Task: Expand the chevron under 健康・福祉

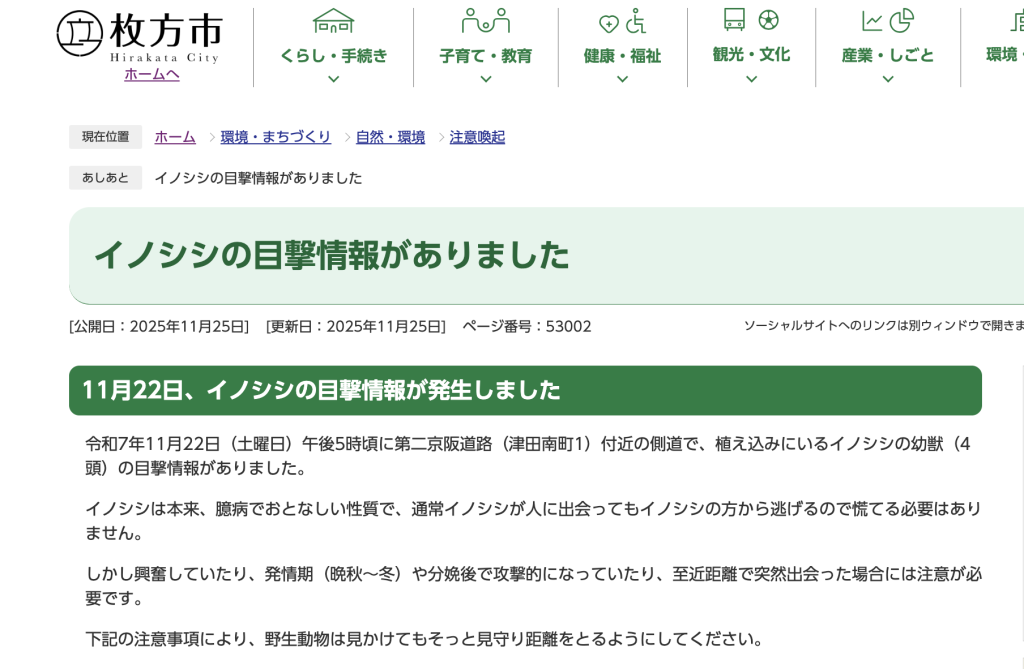Action: [x=622, y=79]
